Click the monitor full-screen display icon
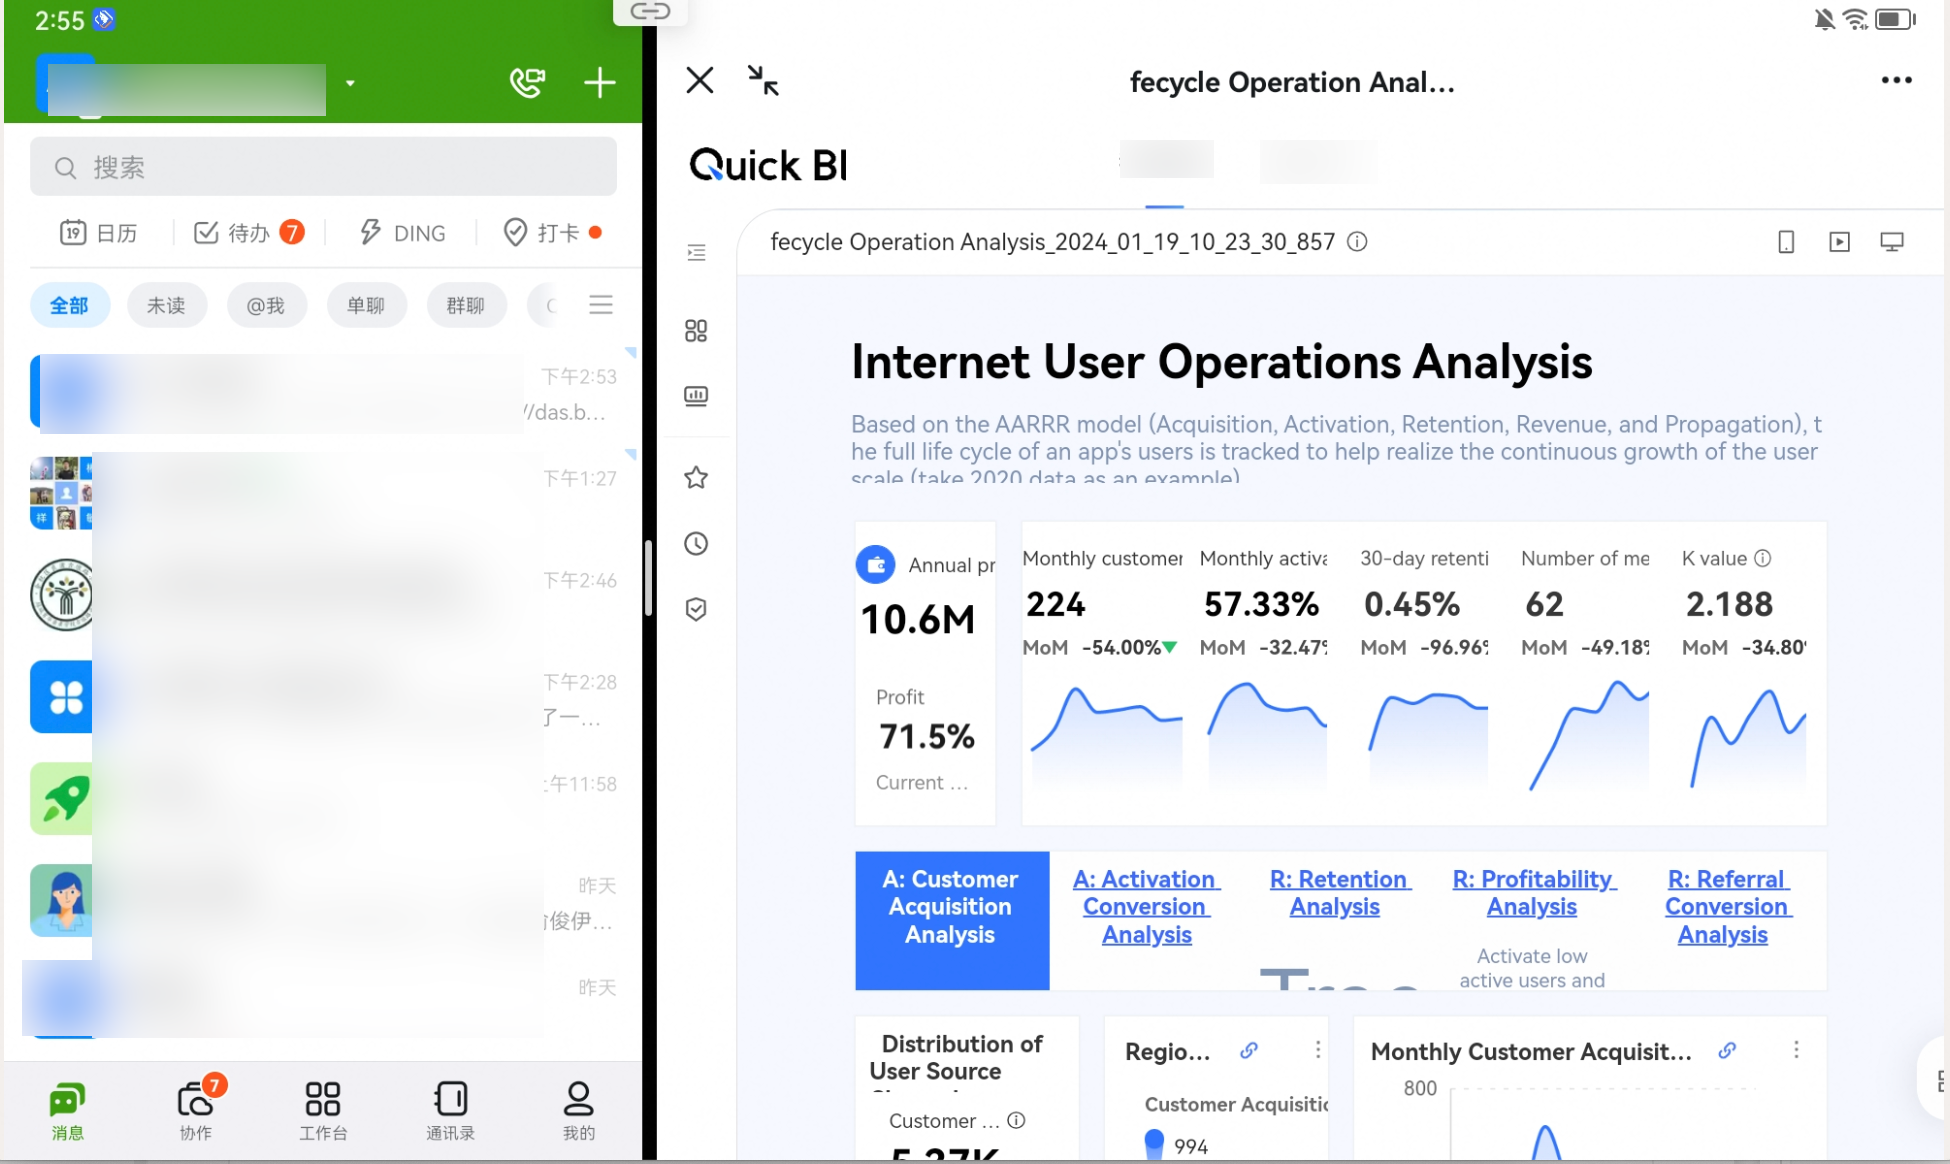Image resolution: width=1950 pixels, height=1164 pixels. tap(1892, 242)
